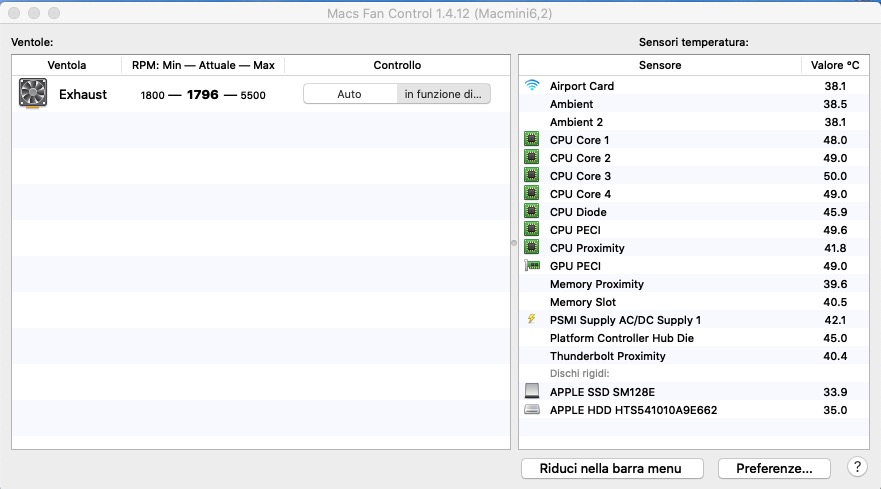Click the minimum RPM value 1800
Viewport: 881px width, 489px height.
152,95
